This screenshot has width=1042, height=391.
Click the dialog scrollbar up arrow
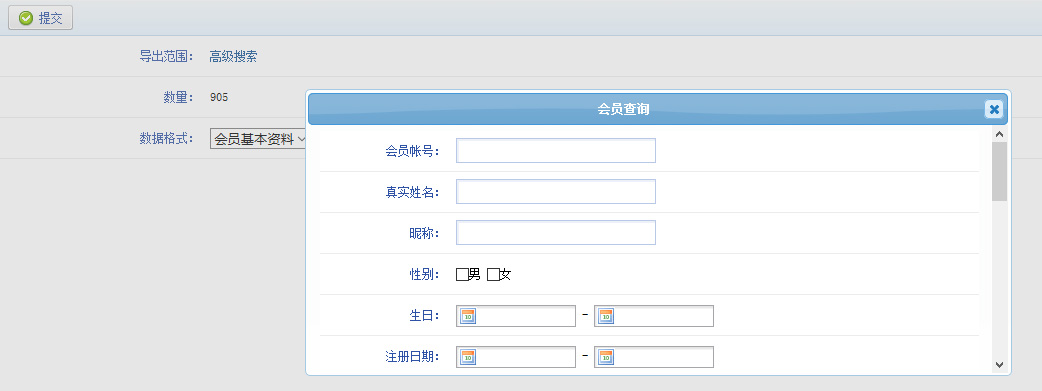pos(999,134)
